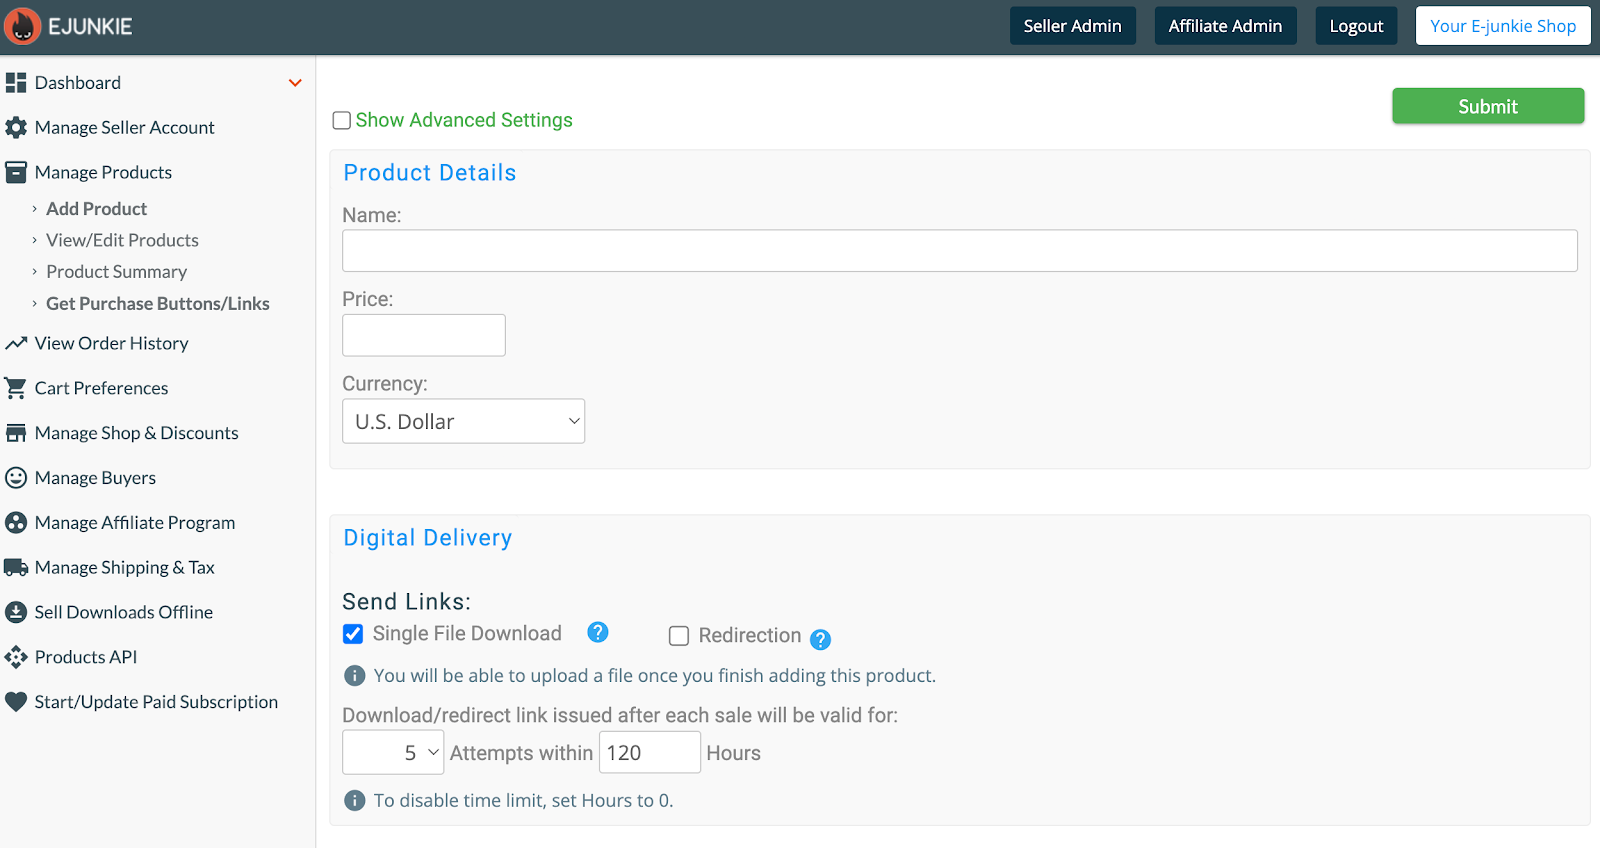Image resolution: width=1600 pixels, height=848 pixels.
Task: Click the EJUNKIE brand name
Action: click(90, 27)
